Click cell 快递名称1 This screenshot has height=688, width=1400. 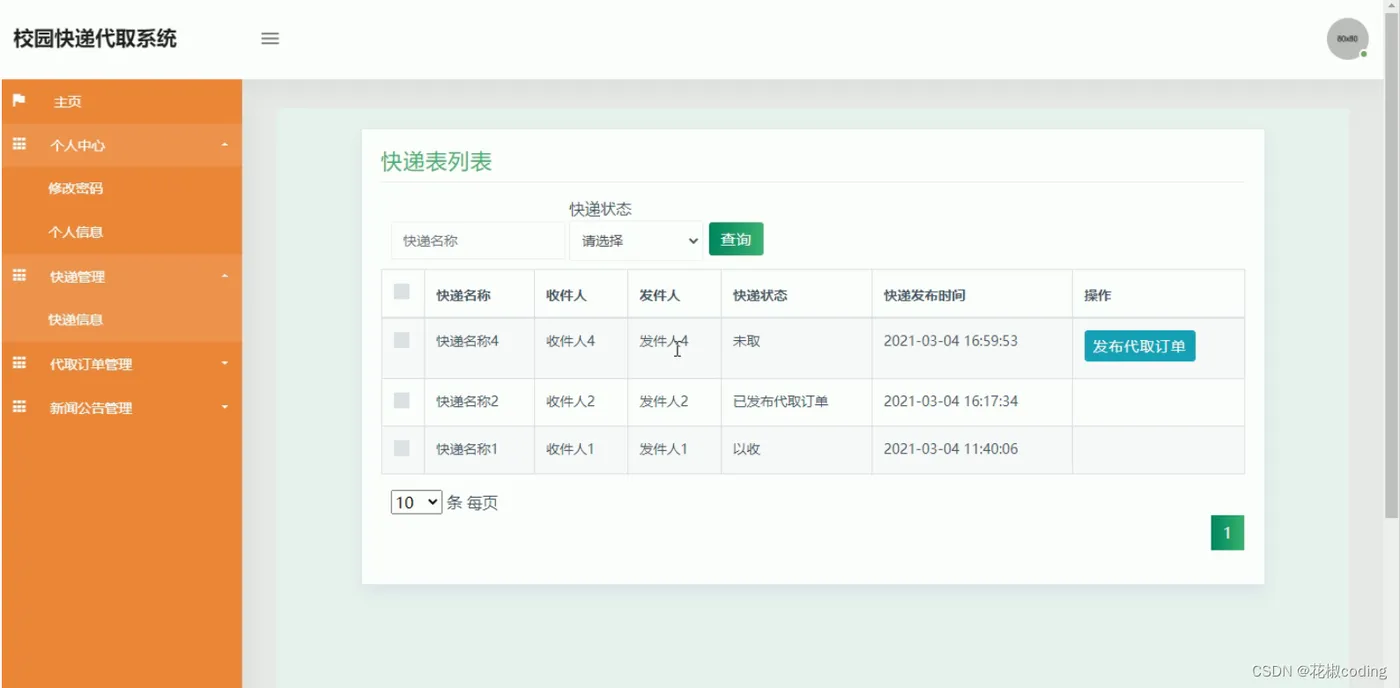[467, 449]
